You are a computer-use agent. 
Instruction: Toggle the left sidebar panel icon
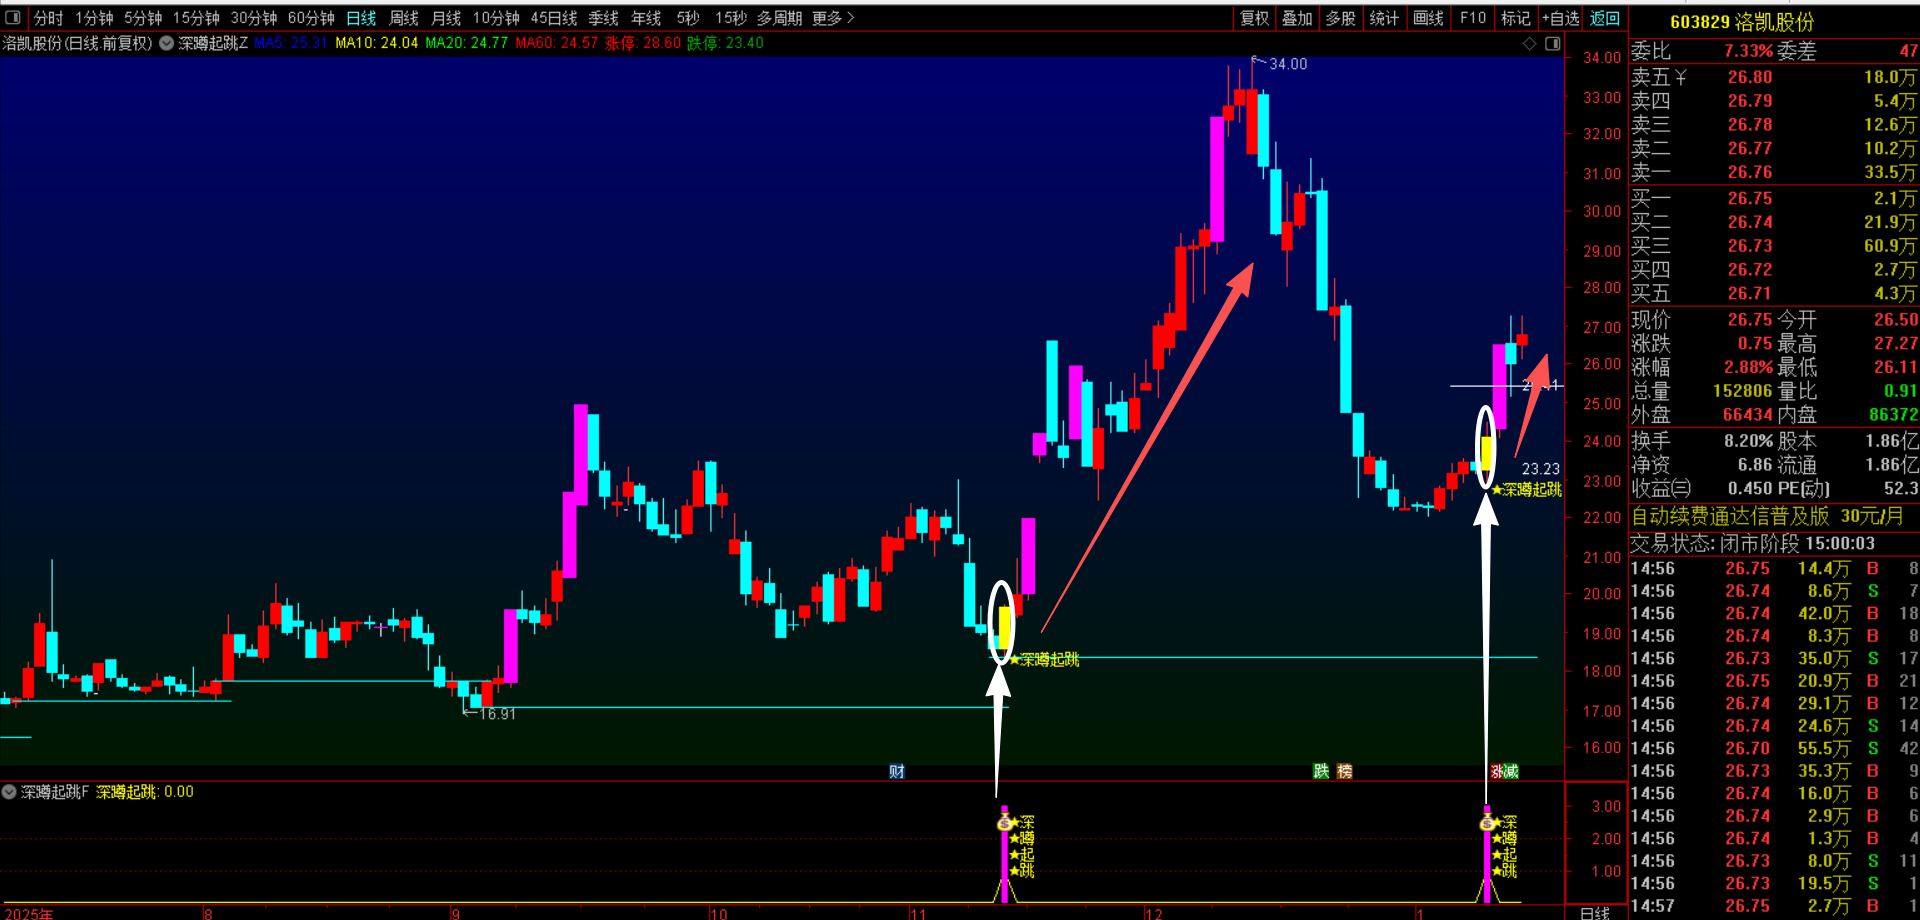tap(13, 17)
